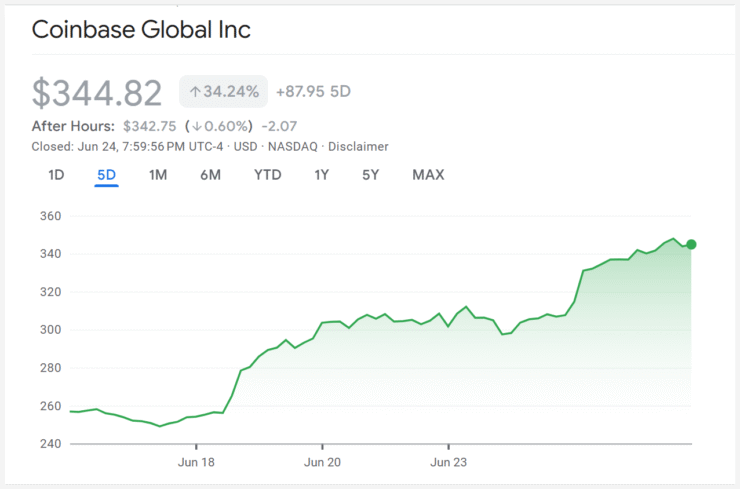Select the 5D time range tab

[x=106, y=175]
